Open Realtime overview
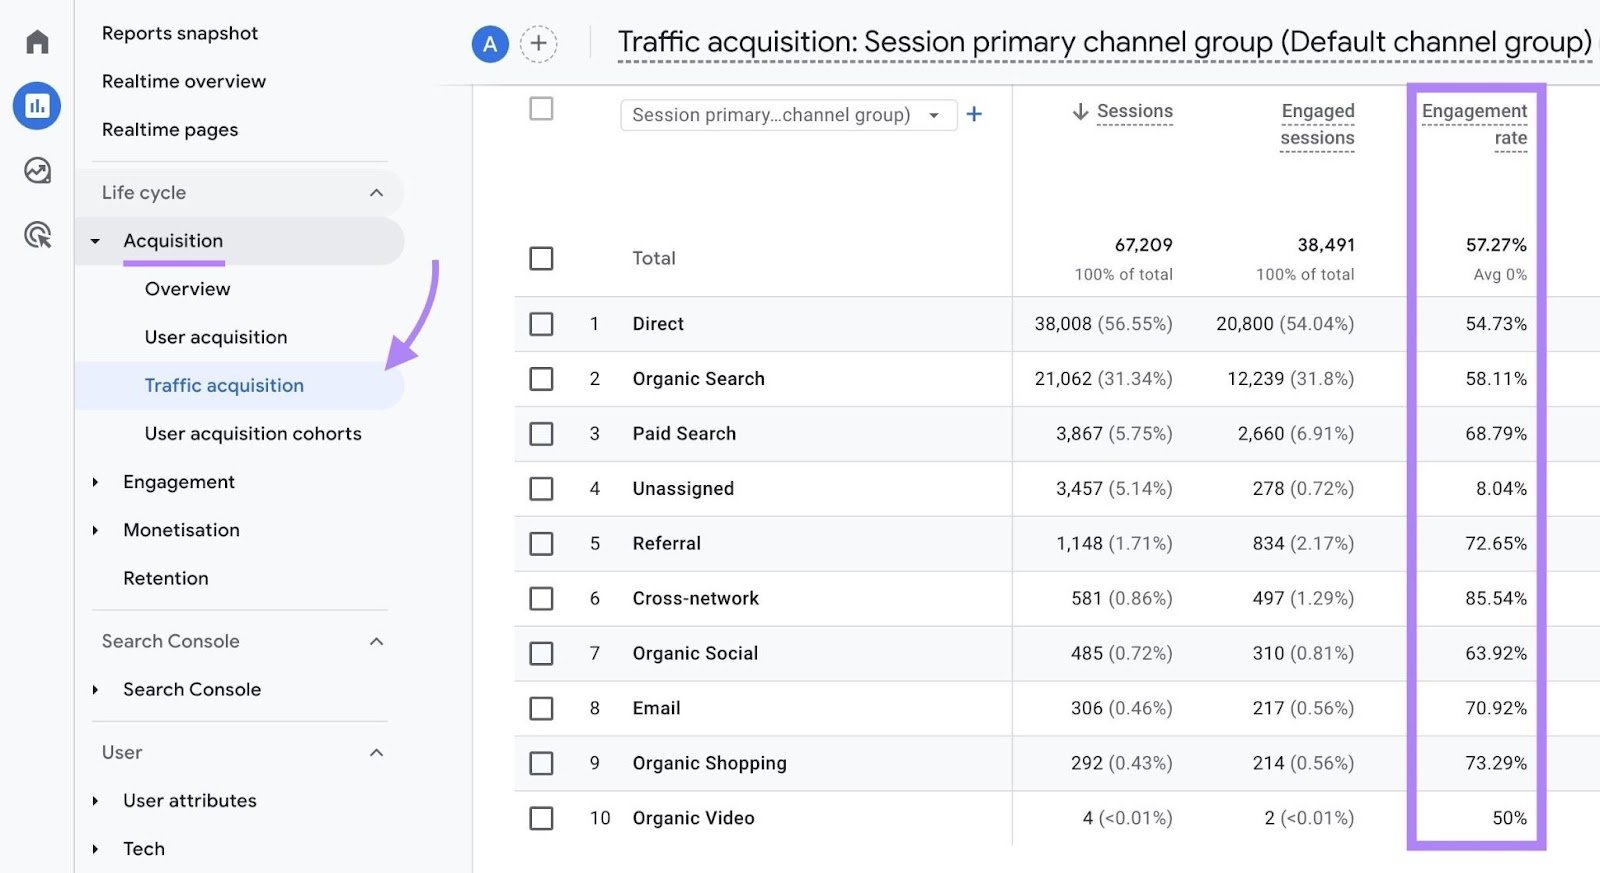The image size is (1600, 873). pos(184,81)
